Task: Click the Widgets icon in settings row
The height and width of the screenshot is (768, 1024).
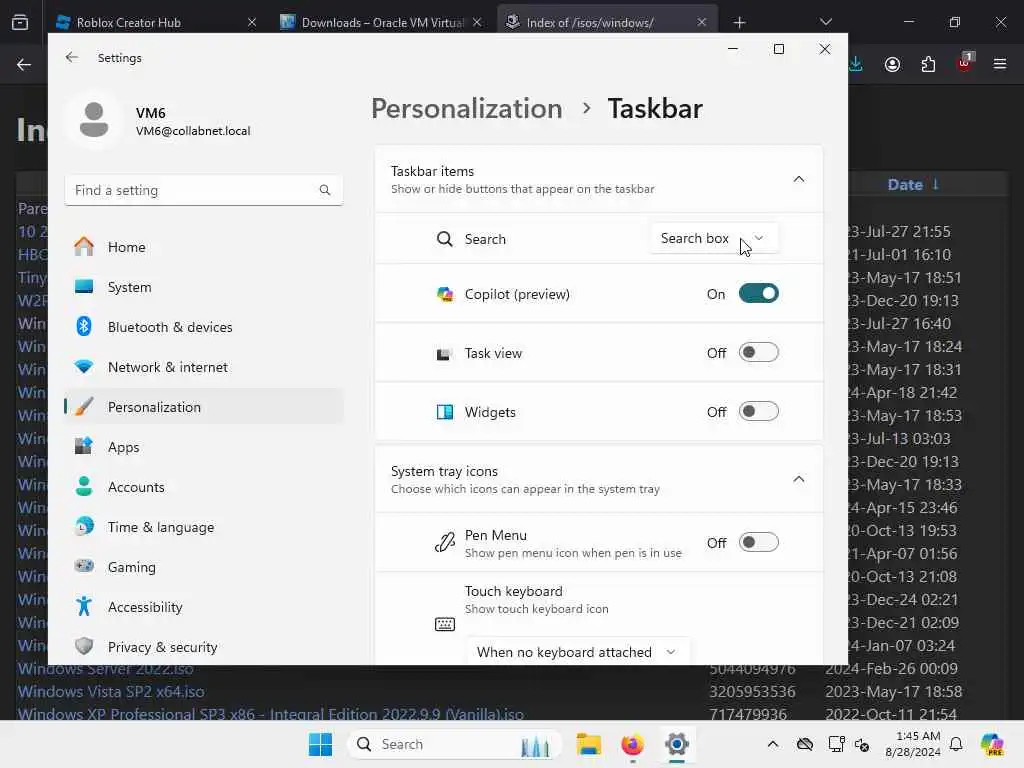Action: click(x=445, y=412)
